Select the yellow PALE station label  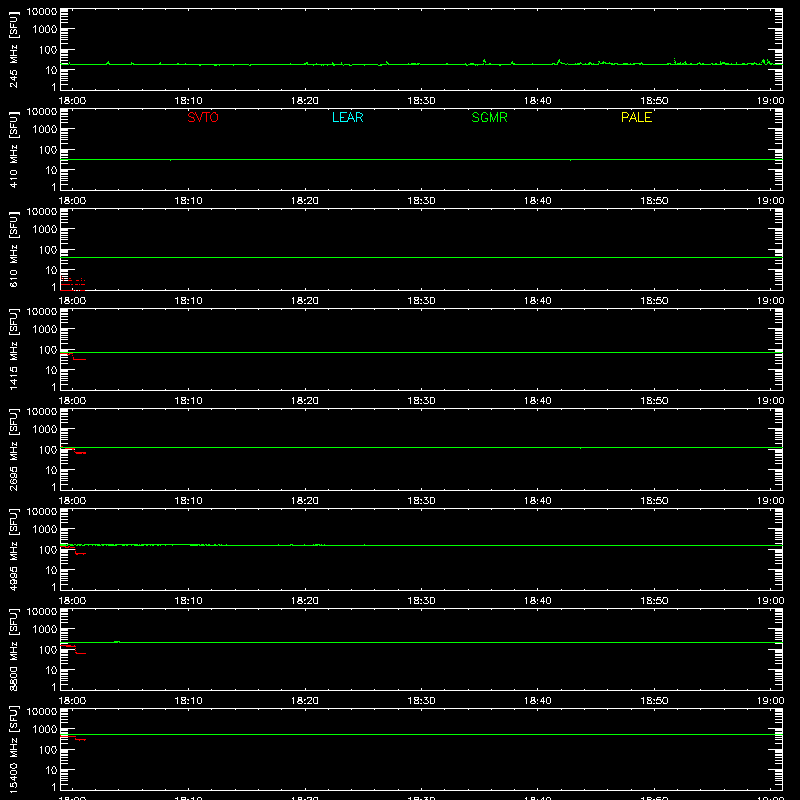(x=636, y=117)
